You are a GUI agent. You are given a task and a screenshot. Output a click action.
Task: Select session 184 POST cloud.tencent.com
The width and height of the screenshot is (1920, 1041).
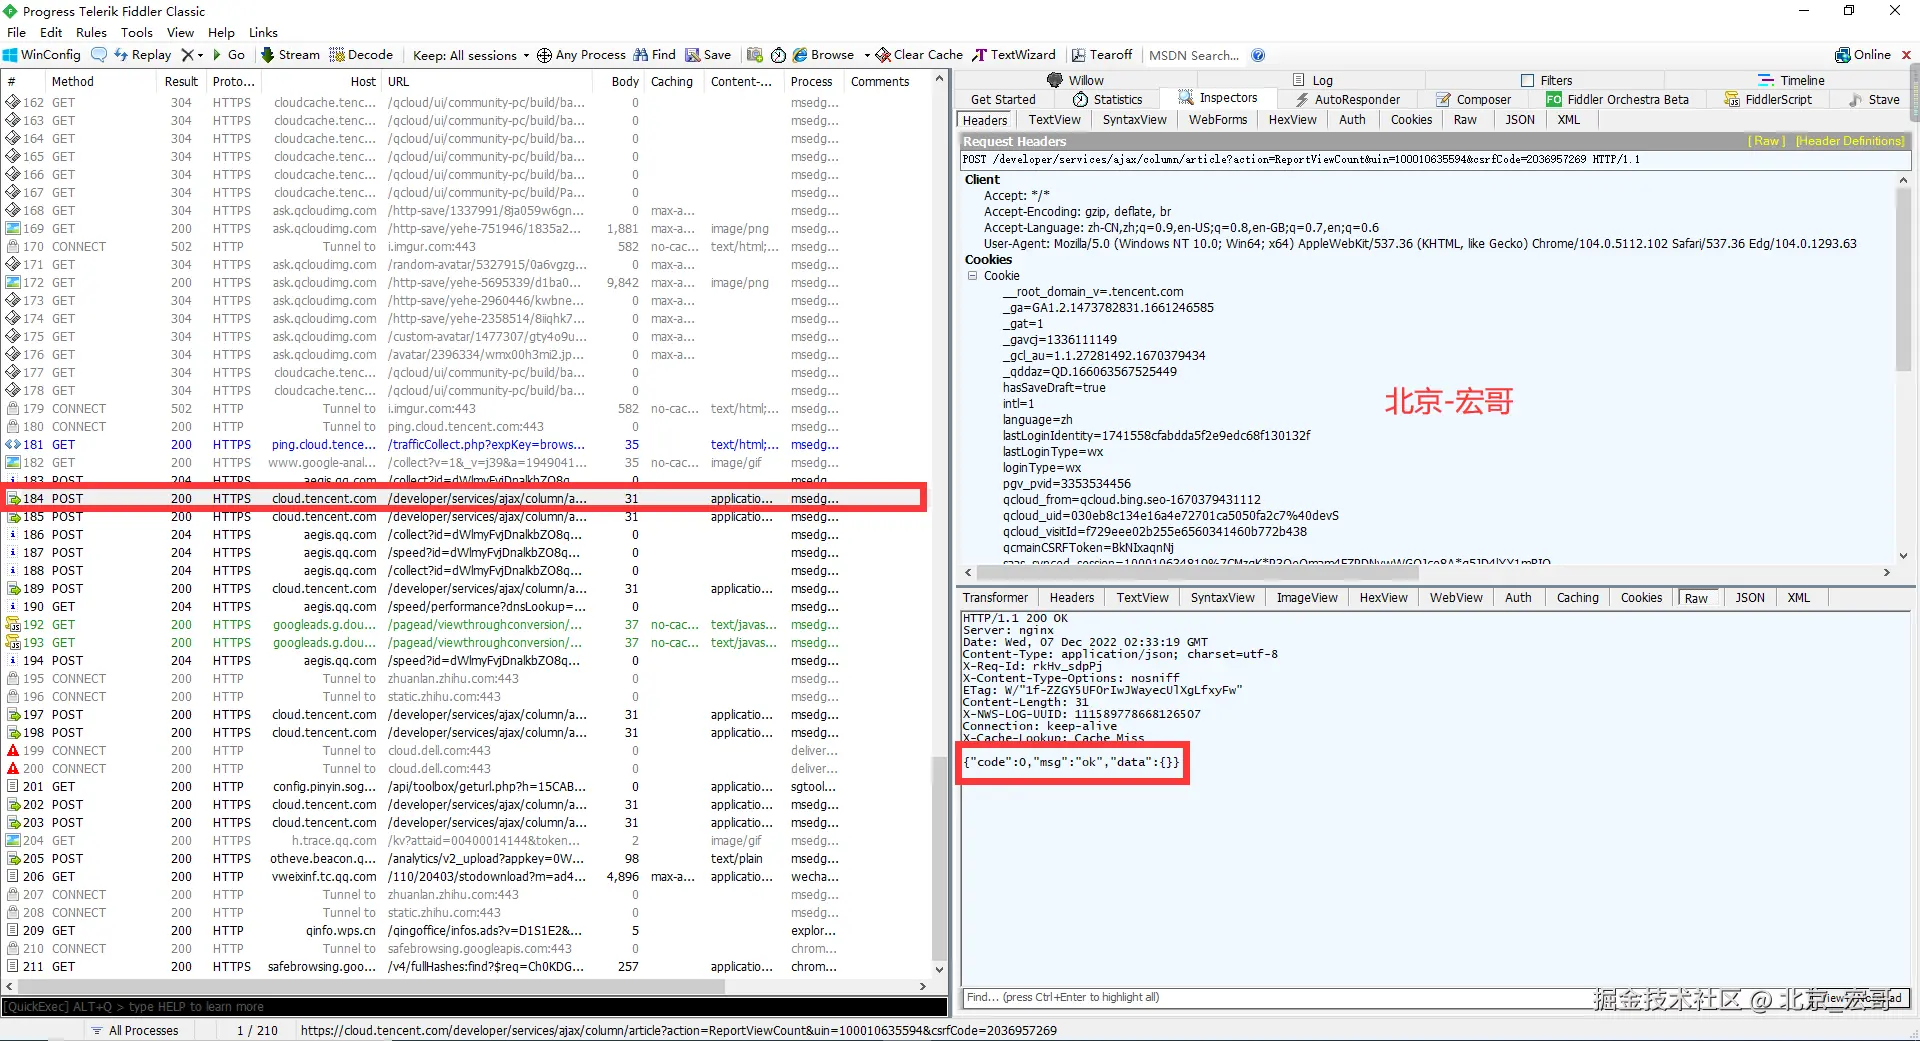pyautogui.click(x=465, y=499)
